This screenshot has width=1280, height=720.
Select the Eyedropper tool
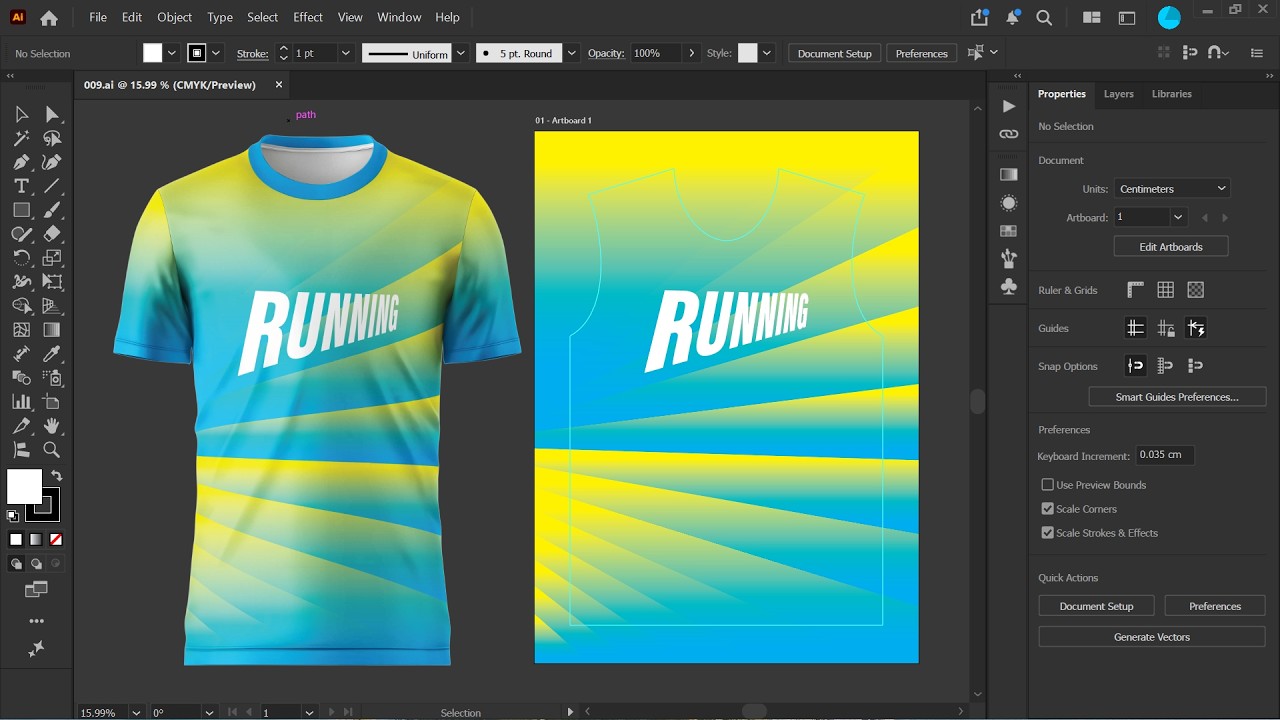52,354
